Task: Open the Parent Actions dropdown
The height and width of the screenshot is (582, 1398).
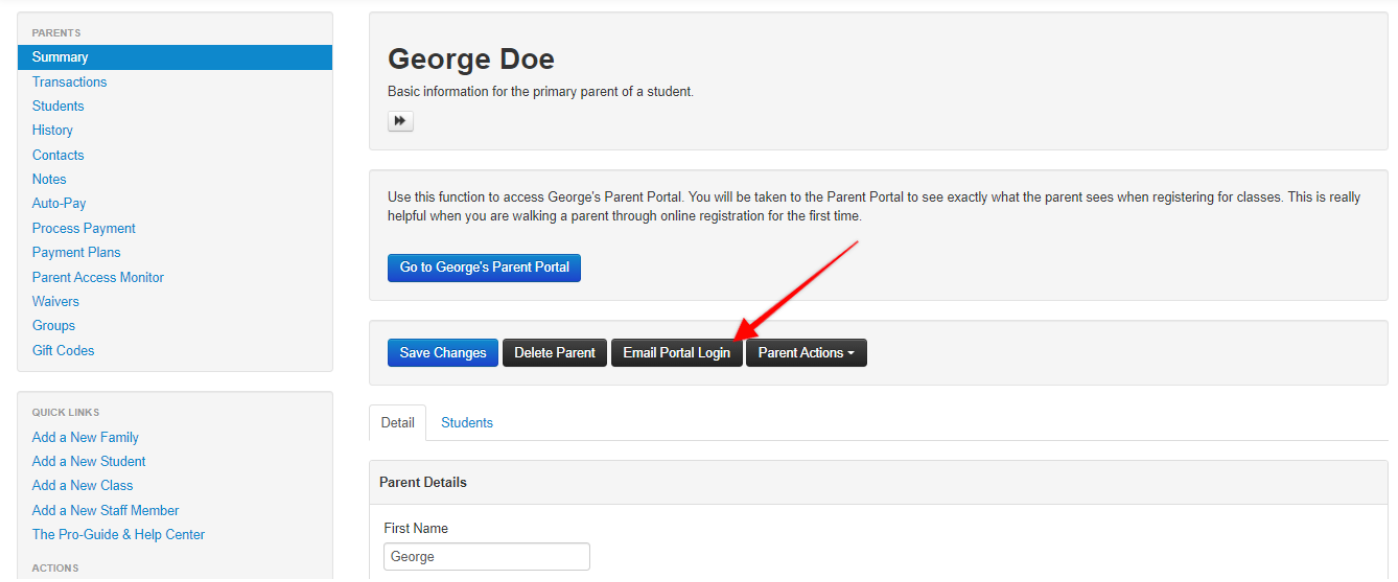Action: (x=806, y=353)
